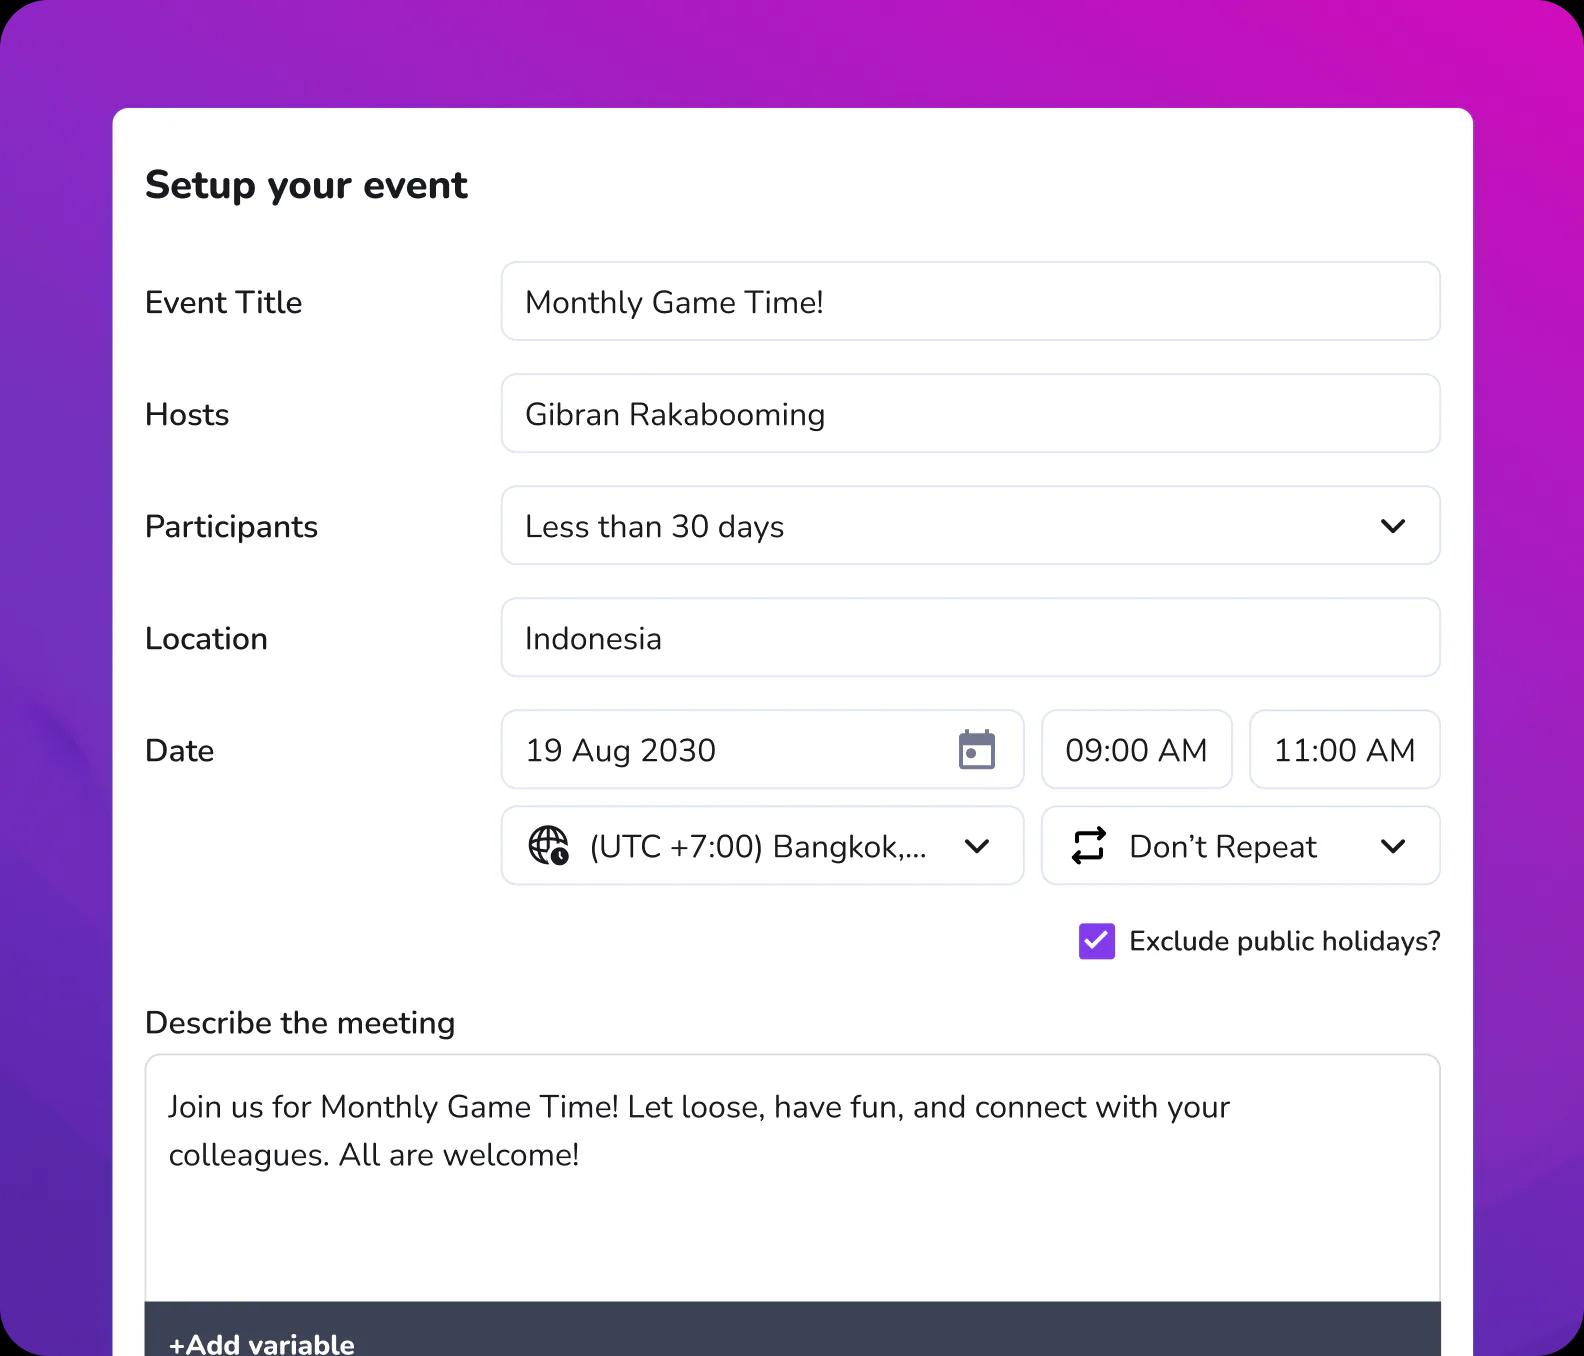Click the Don't Repeat text

[x=1222, y=847]
